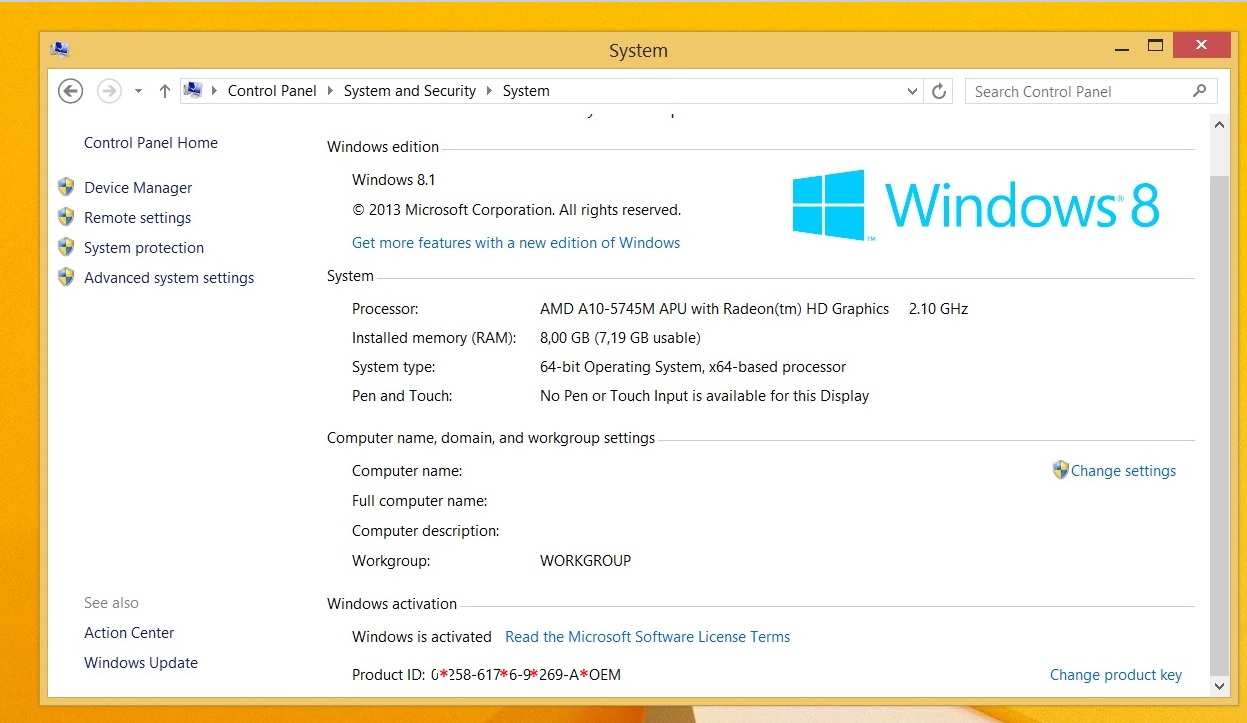1247x723 pixels.
Task: Select System and Security breadcrumb
Action: [409, 91]
